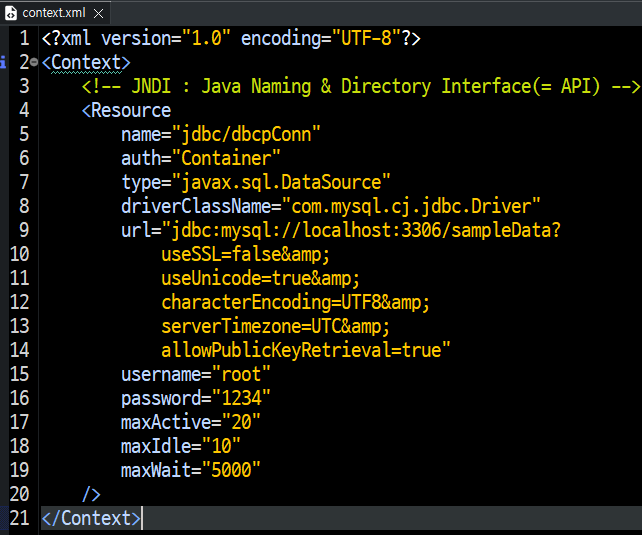Click line number 1 in the gutter
The width and height of the screenshot is (642, 535).
(x=25, y=38)
